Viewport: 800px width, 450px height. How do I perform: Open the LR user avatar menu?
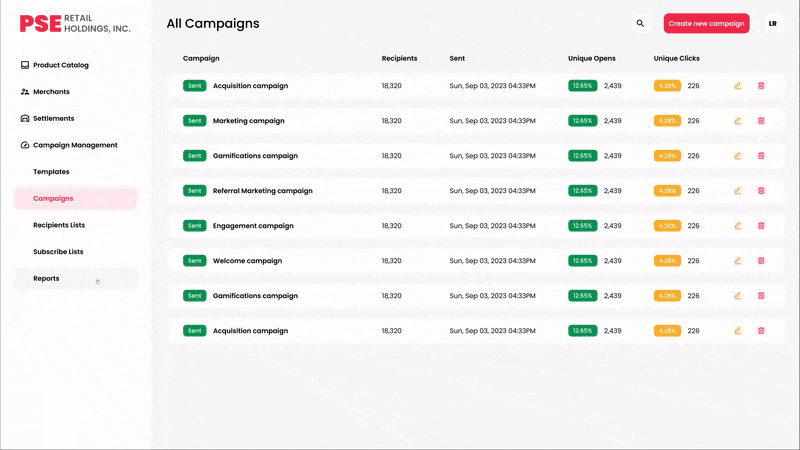(773, 23)
